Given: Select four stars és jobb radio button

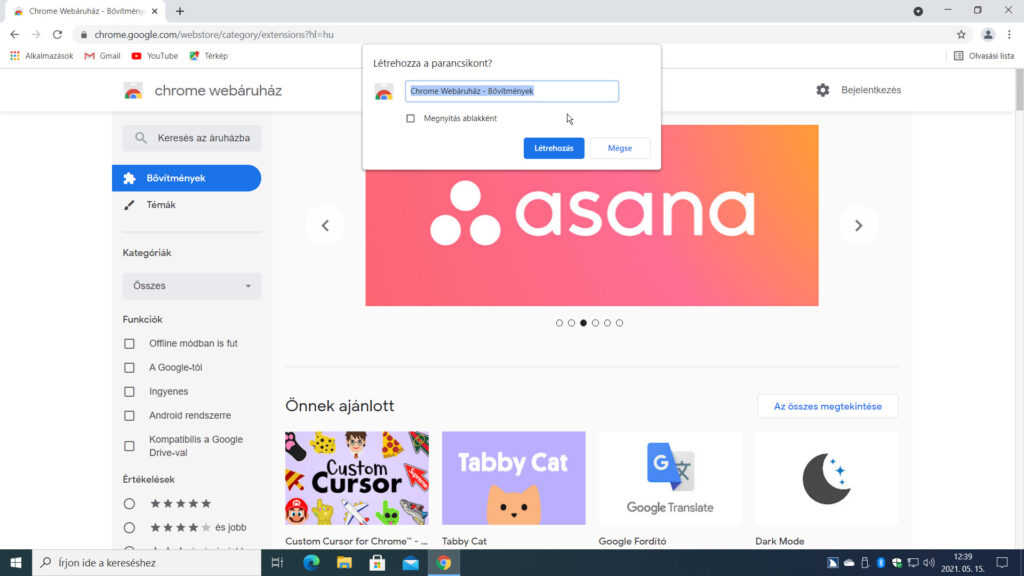Looking at the screenshot, I should coord(129,528).
